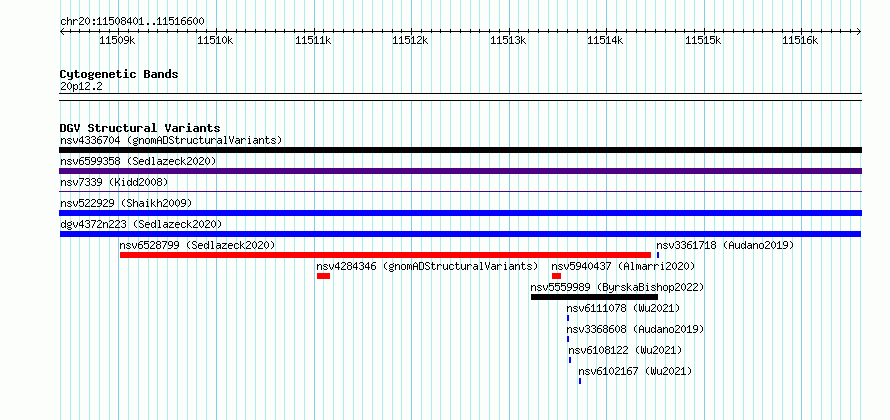Click the blue nsv6108122 marker
The width and height of the screenshot is (890, 420).
tap(570, 360)
